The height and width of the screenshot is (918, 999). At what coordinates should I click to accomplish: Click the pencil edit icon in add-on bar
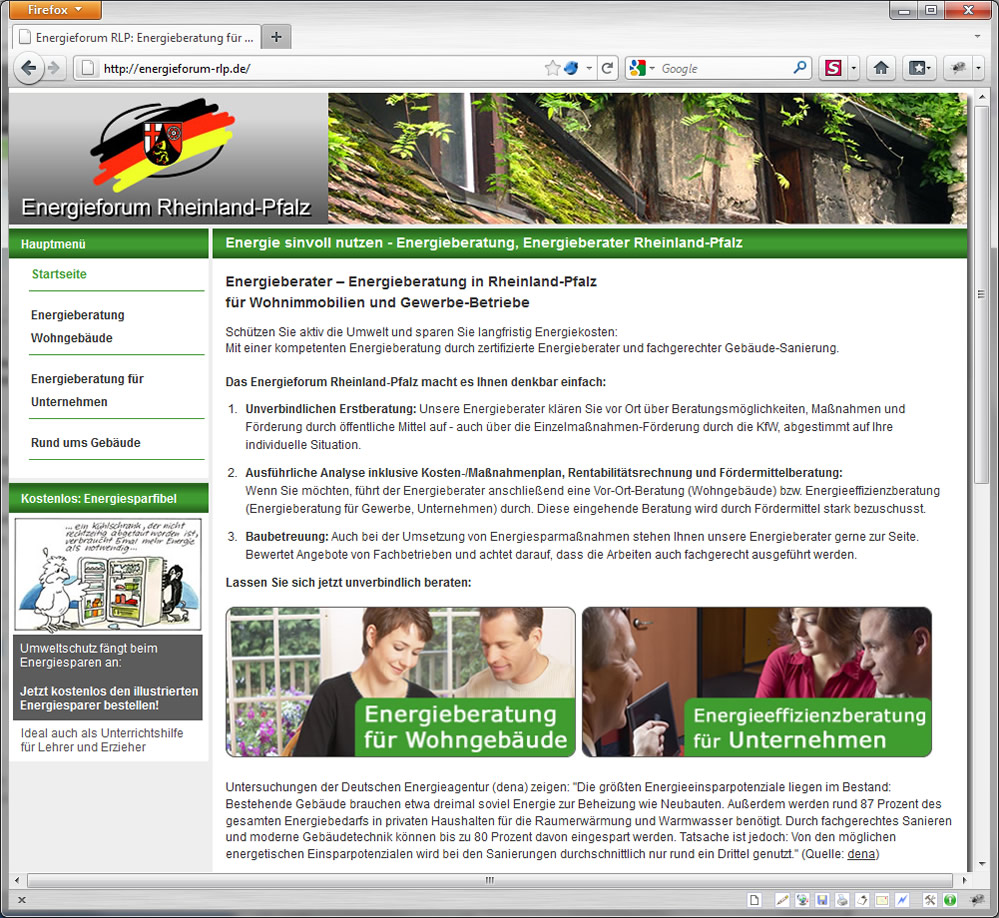pos(782,900)
